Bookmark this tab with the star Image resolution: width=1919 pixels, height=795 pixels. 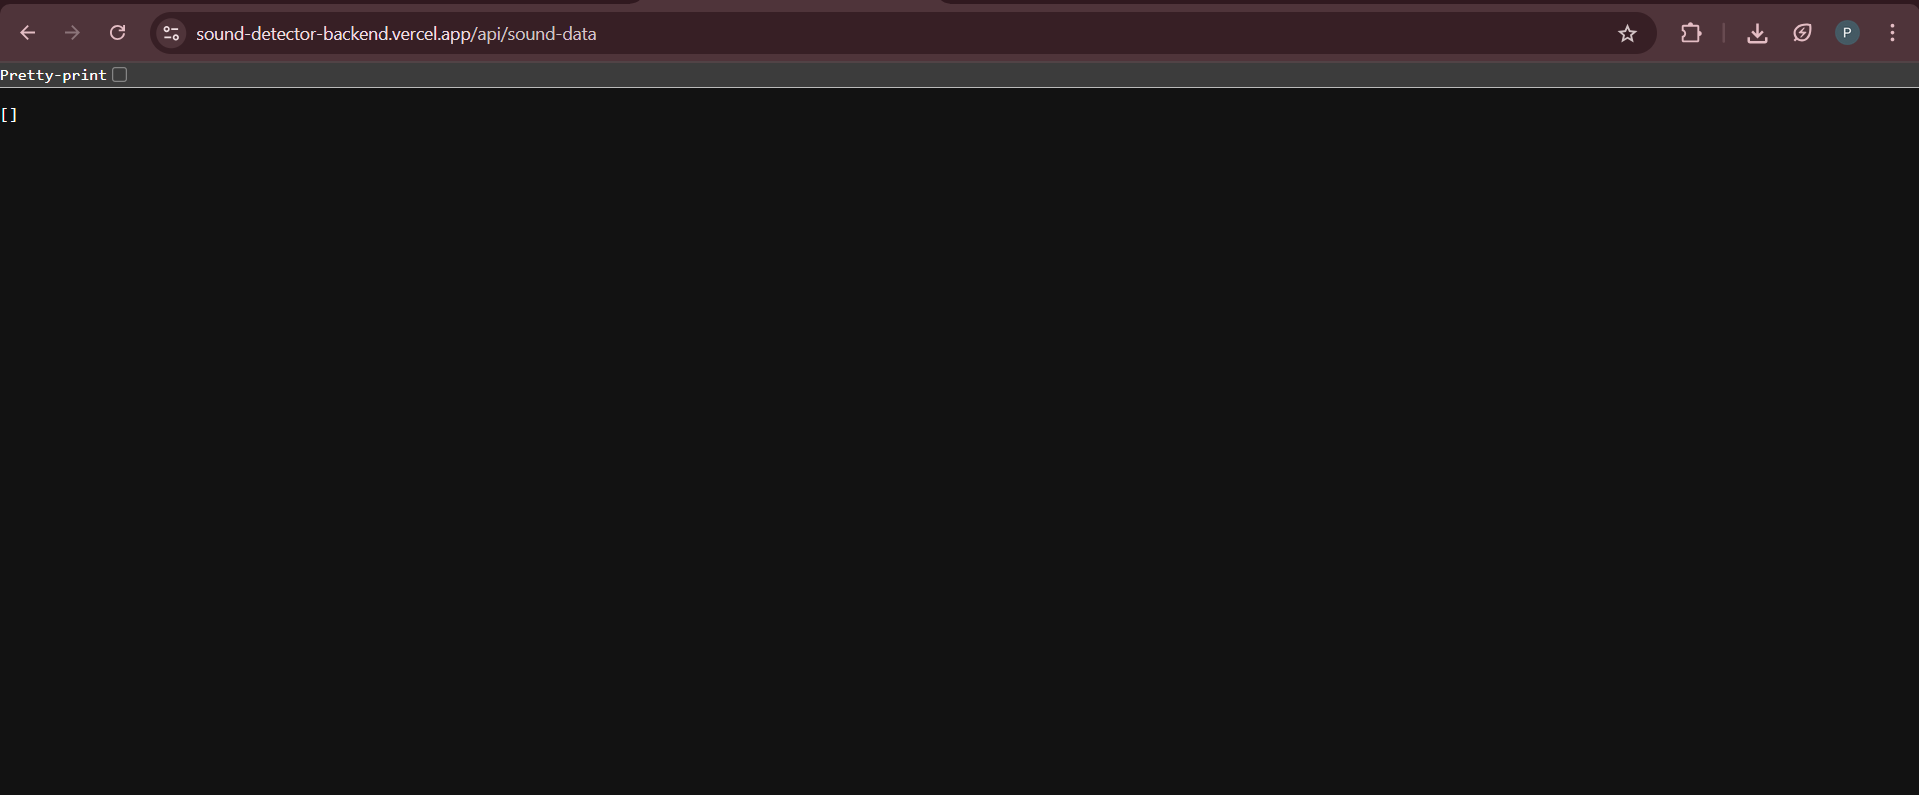click(1627, 34)
